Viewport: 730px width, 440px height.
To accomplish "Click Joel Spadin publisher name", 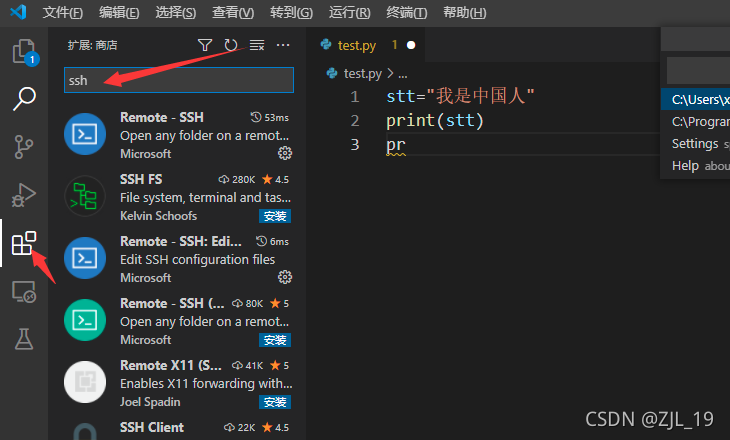I will point(150,402).
